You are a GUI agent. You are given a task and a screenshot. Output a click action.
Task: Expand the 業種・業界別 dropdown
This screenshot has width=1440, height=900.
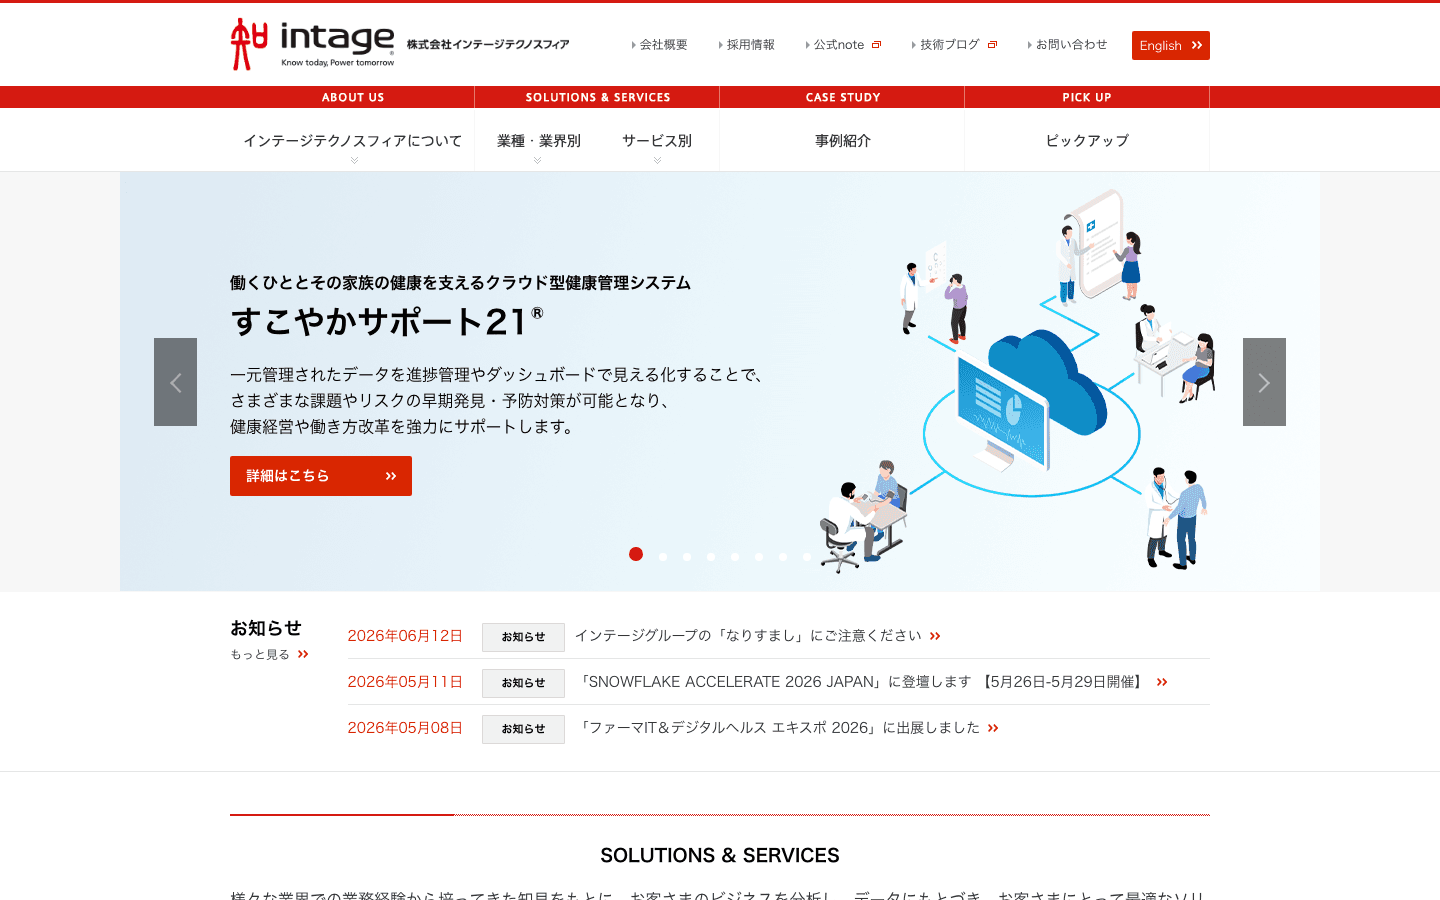point(538,141)
